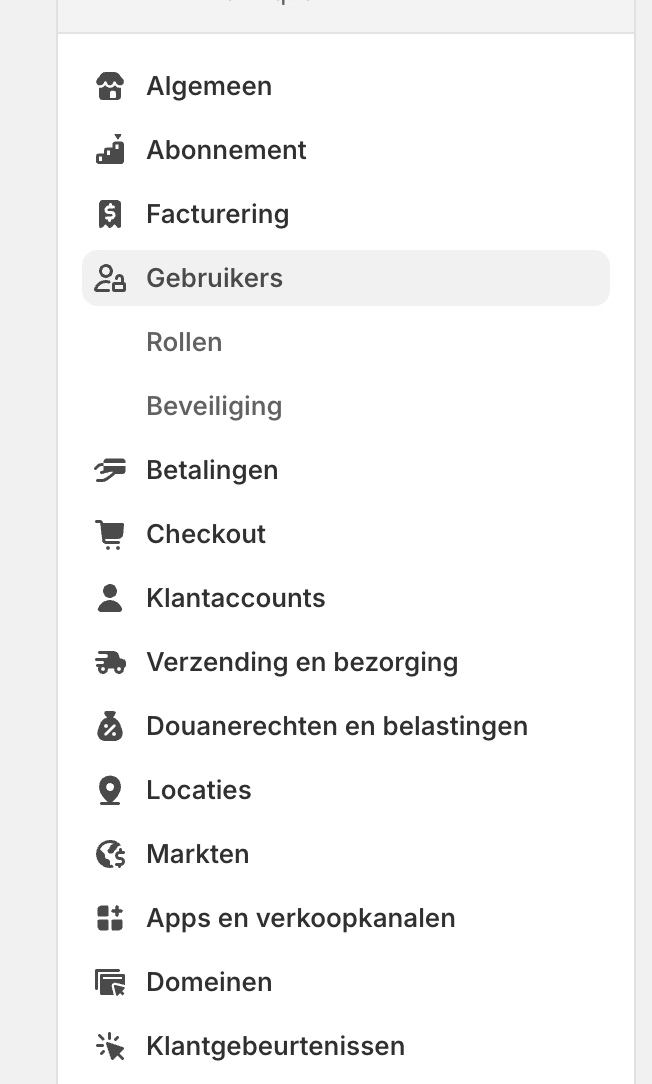Click the Douanerechten percent bag icon
The width and height of the screenshot is (652, 1084).
(110, 726)
